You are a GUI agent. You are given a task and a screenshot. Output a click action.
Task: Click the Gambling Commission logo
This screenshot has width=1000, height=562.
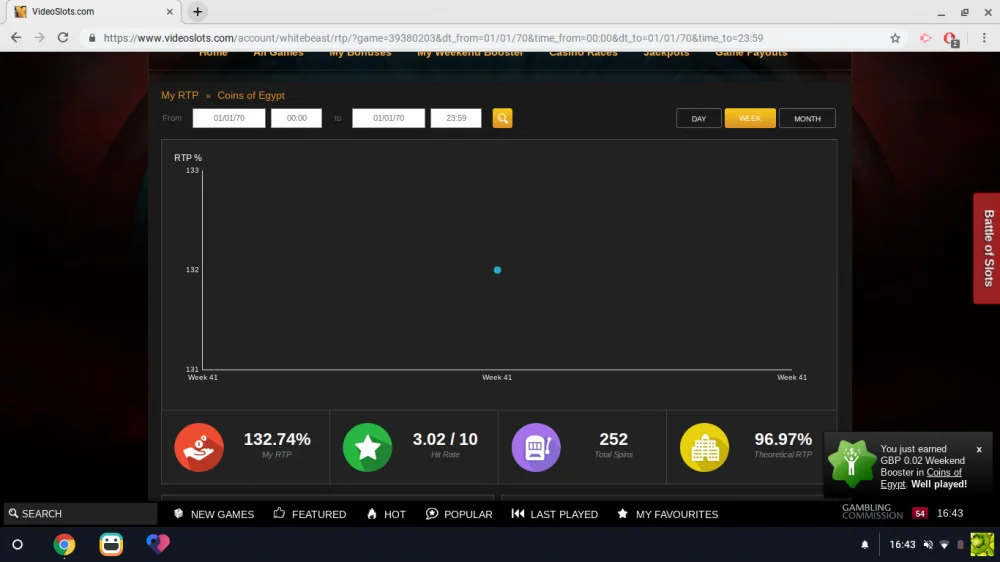(x=872, y=512)
